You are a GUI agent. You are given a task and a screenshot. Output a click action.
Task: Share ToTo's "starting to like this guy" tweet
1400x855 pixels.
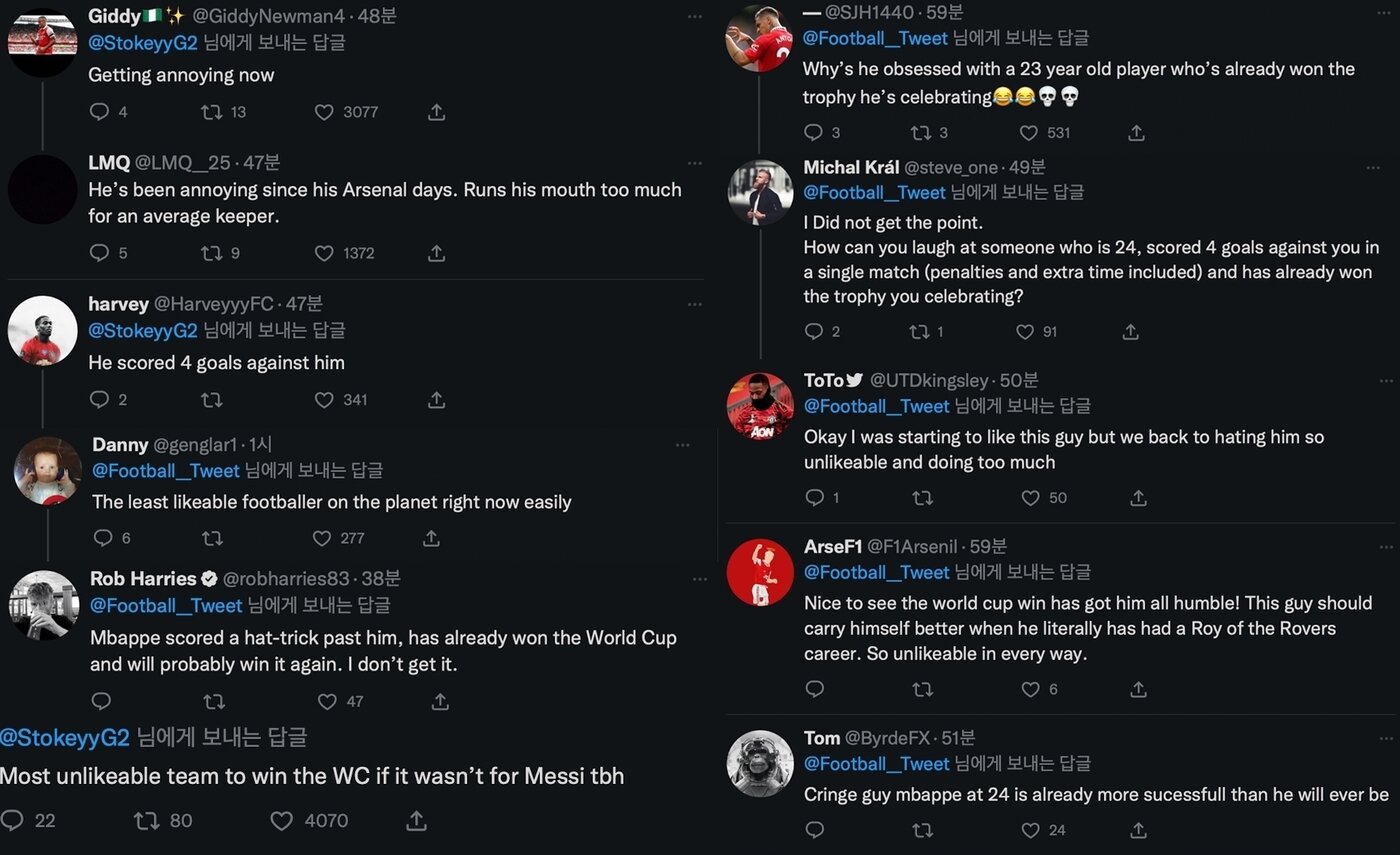tap(1138, 497)
